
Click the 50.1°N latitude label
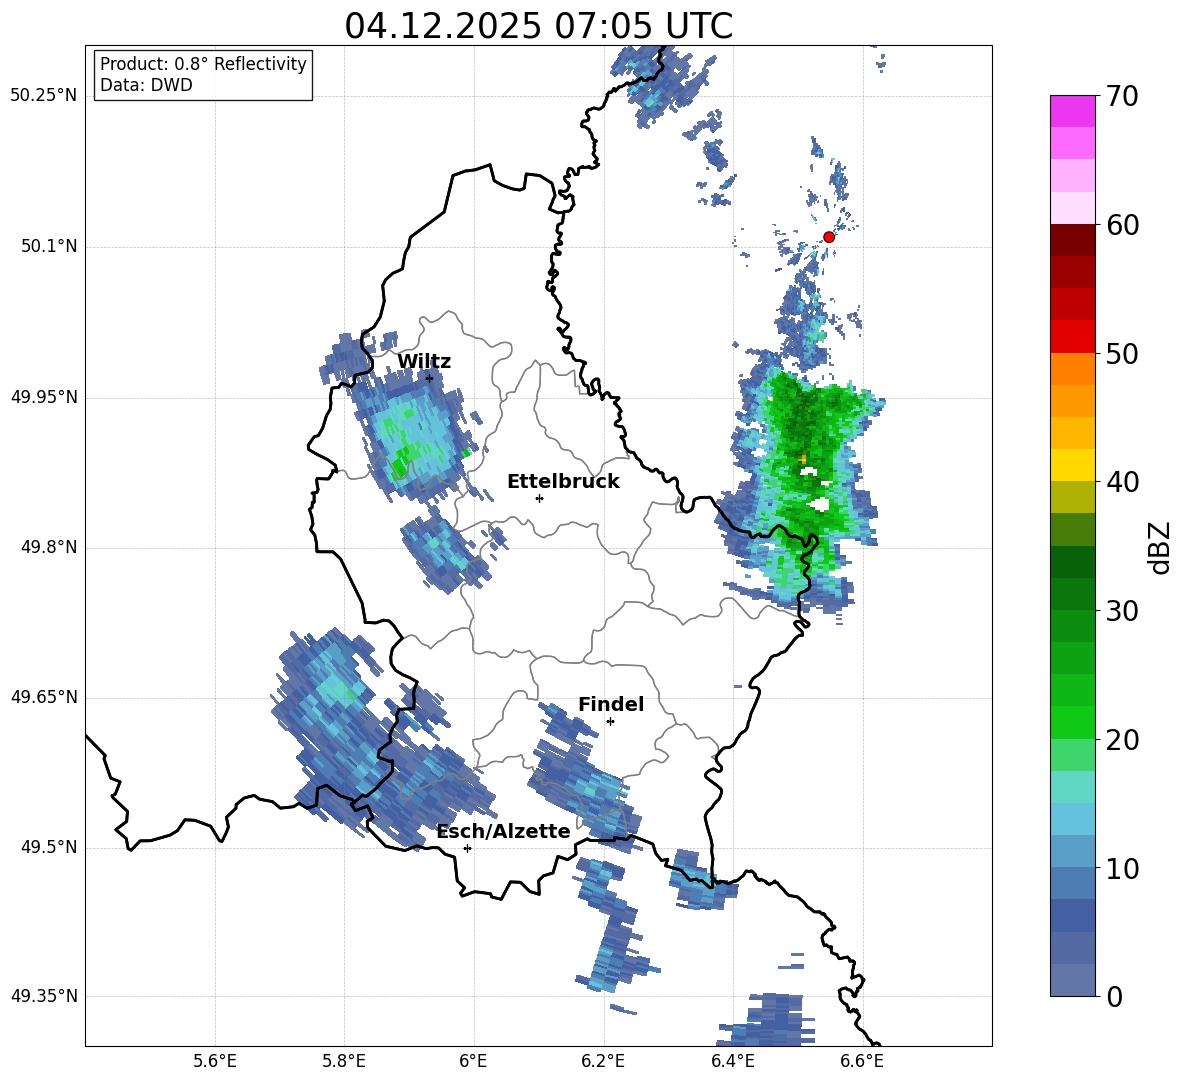(49, 246)
